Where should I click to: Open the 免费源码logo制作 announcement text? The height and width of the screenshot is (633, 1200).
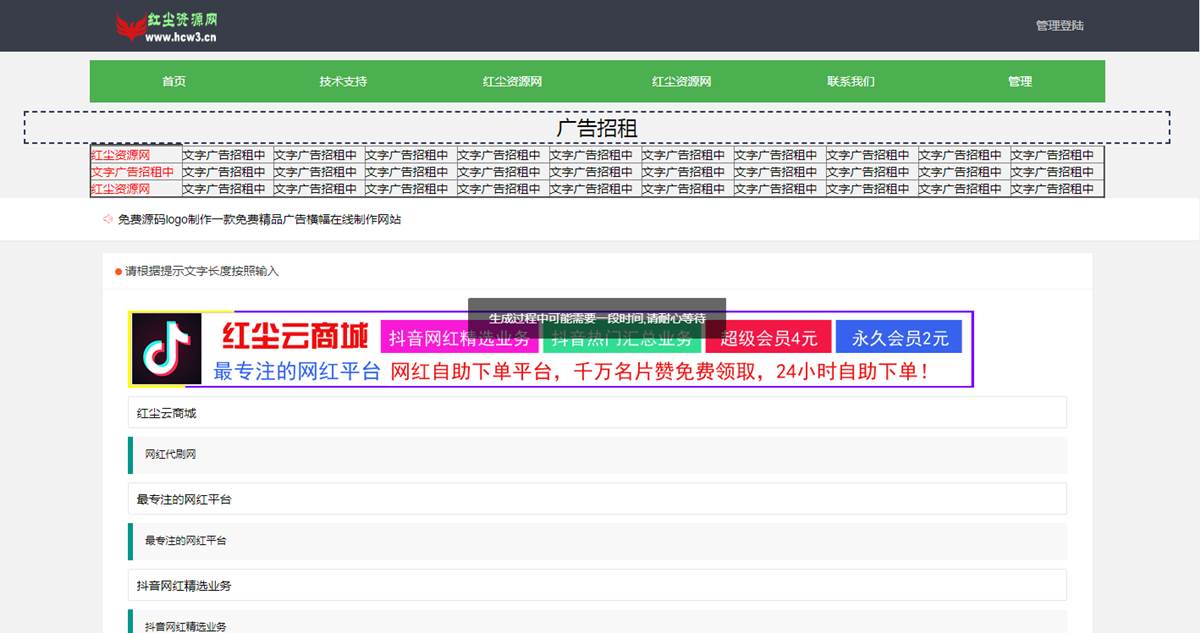[x=259, y=220]
